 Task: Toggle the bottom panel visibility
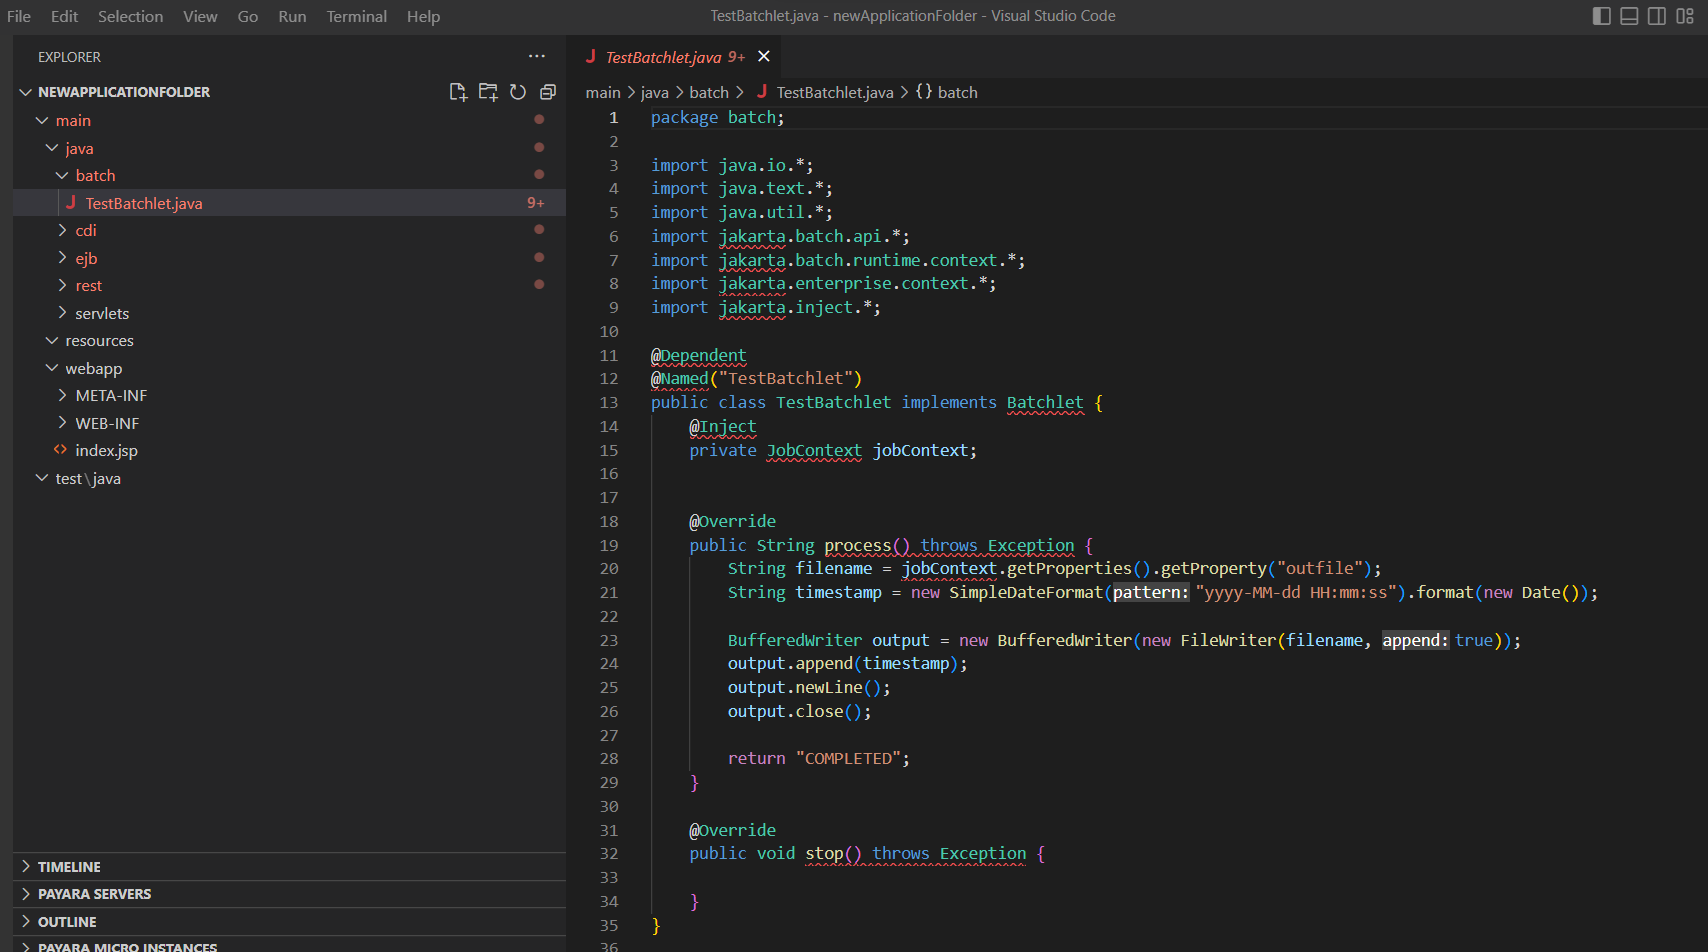coord(1629,16)
